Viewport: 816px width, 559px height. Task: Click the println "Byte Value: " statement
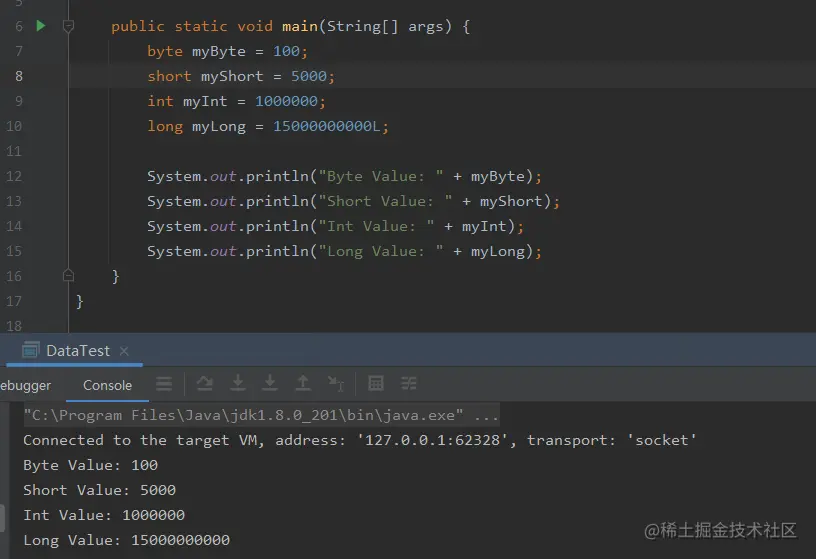[345, 176]
